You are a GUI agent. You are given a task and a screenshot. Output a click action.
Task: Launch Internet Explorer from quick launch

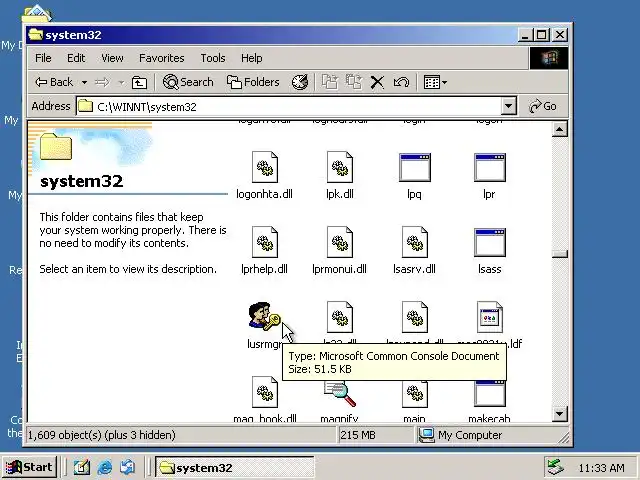tap(105, 467)
